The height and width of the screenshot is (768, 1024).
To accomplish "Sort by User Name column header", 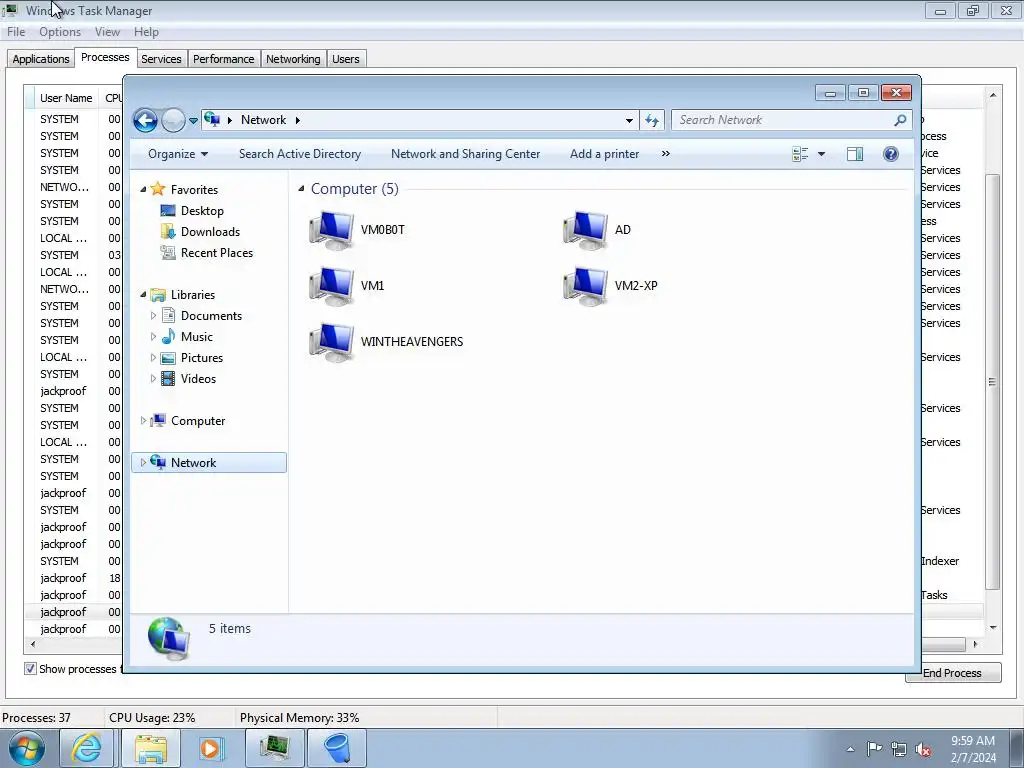I will pyautogui.click(x=66, y=98).
